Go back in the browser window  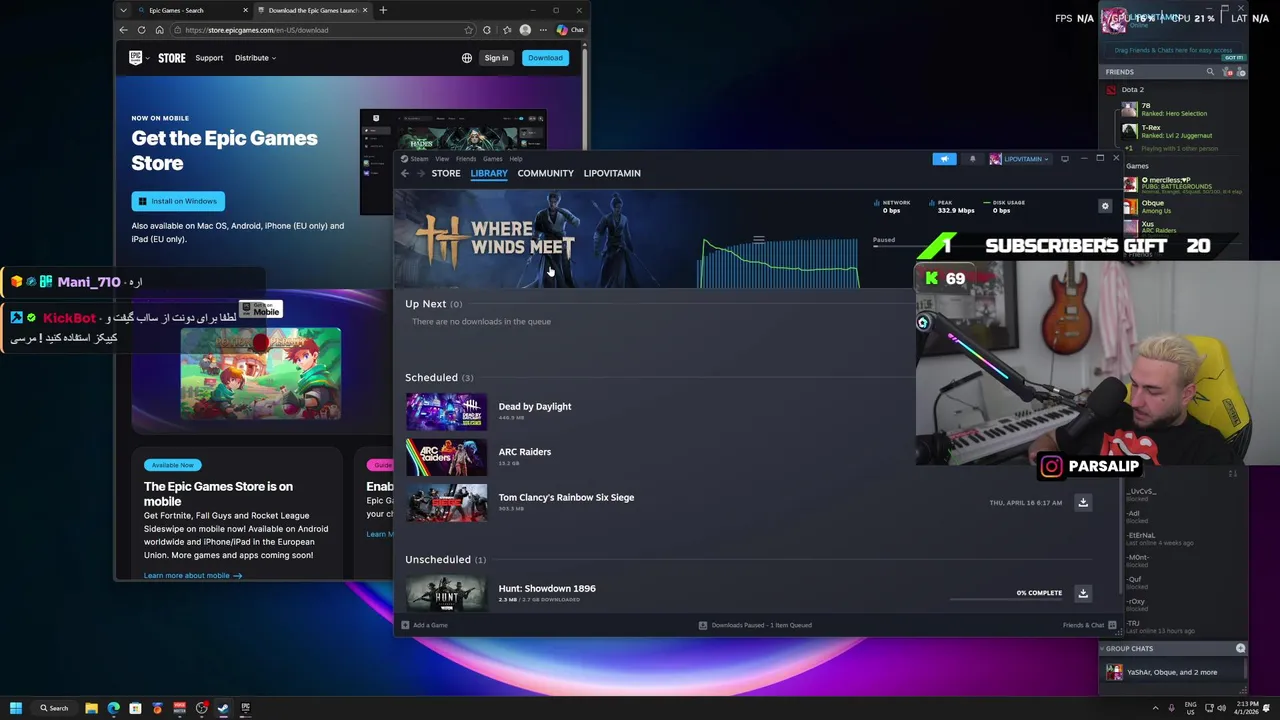(123, 30)
